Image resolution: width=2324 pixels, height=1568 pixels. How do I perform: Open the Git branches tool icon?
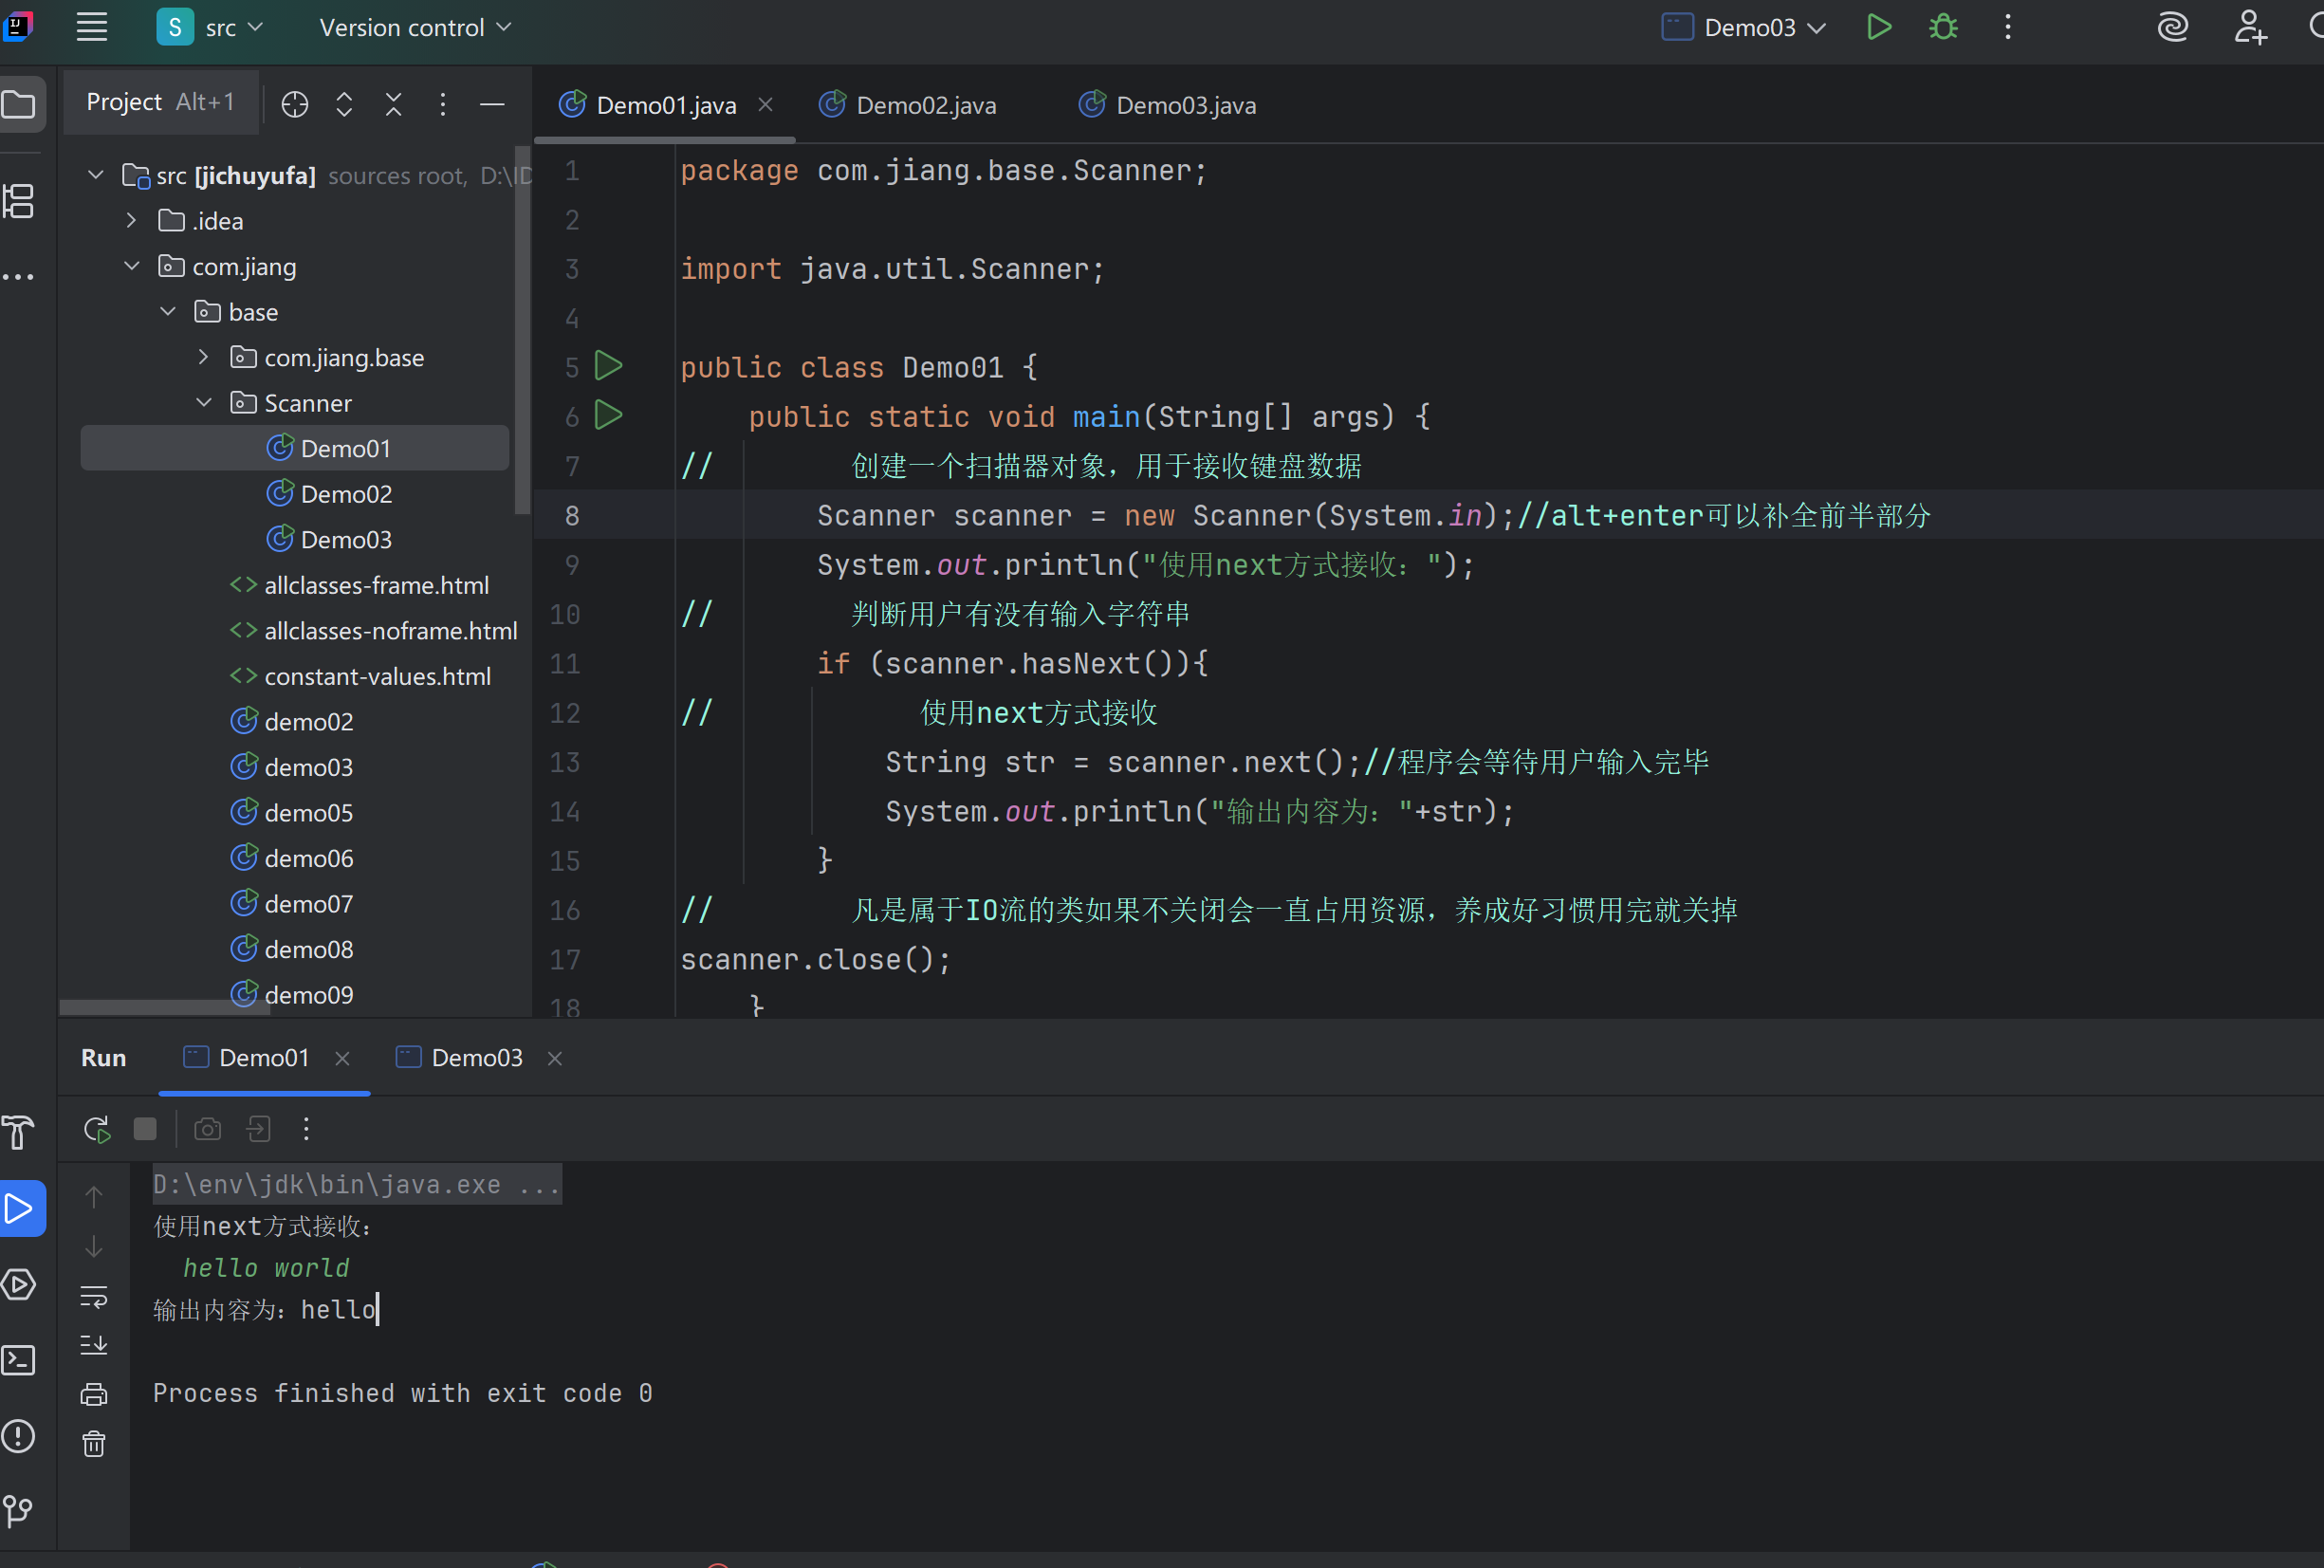click(19, 1509)
